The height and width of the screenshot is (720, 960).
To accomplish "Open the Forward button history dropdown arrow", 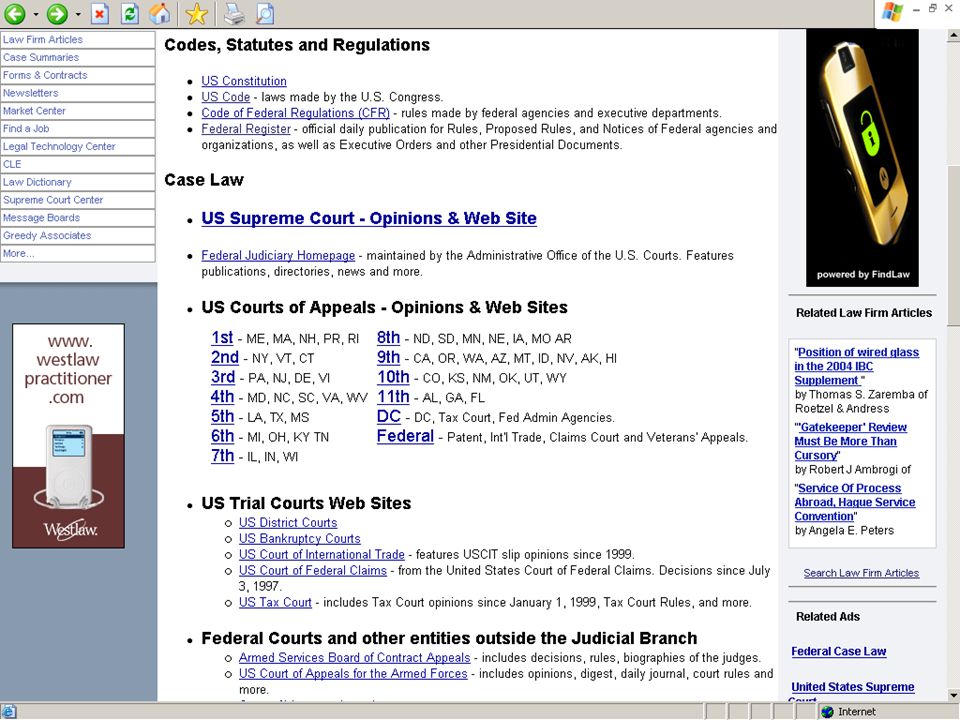I will pyautogui.click(x=78, y=14).
